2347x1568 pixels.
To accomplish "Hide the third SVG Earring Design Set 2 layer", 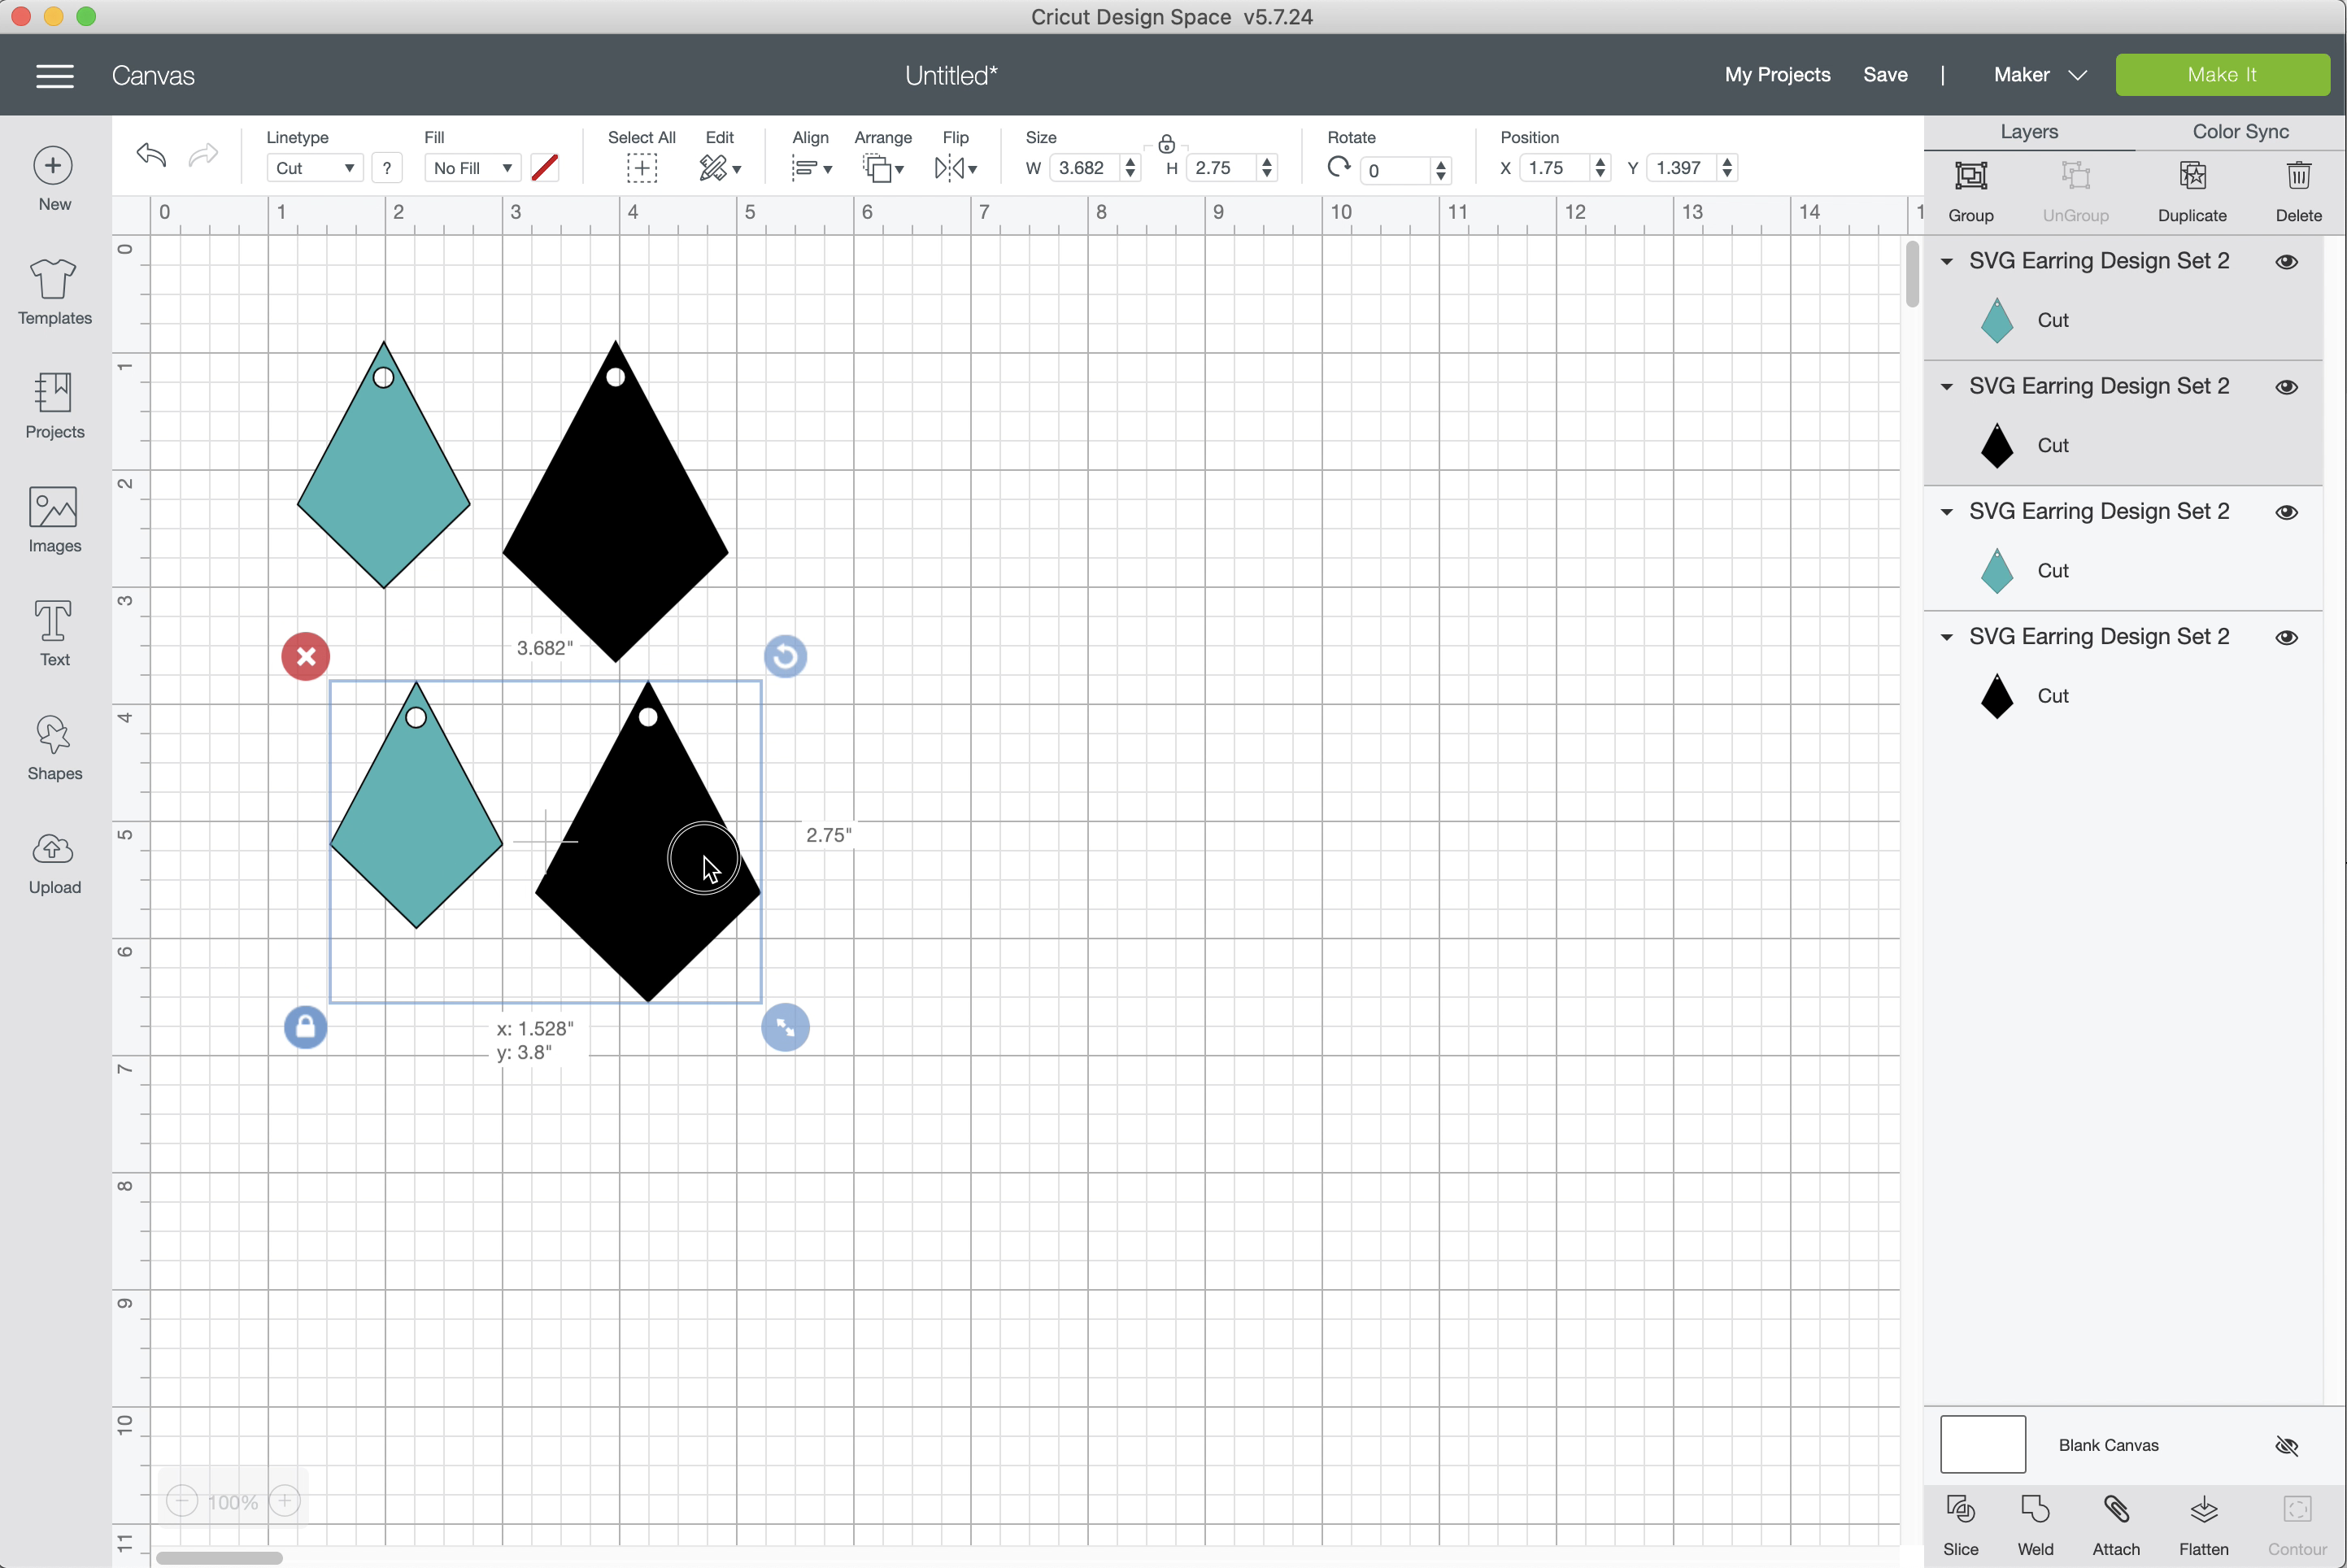I will point(2286,512).
